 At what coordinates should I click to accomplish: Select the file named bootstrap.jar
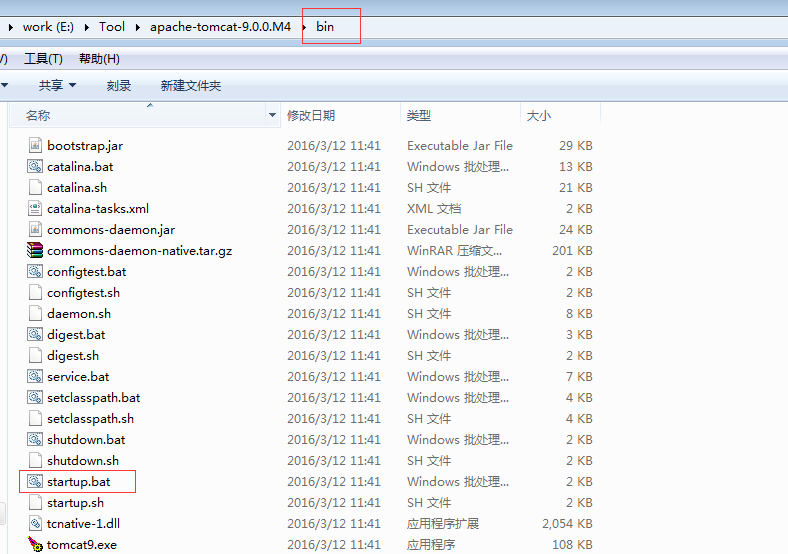(85, 145)
